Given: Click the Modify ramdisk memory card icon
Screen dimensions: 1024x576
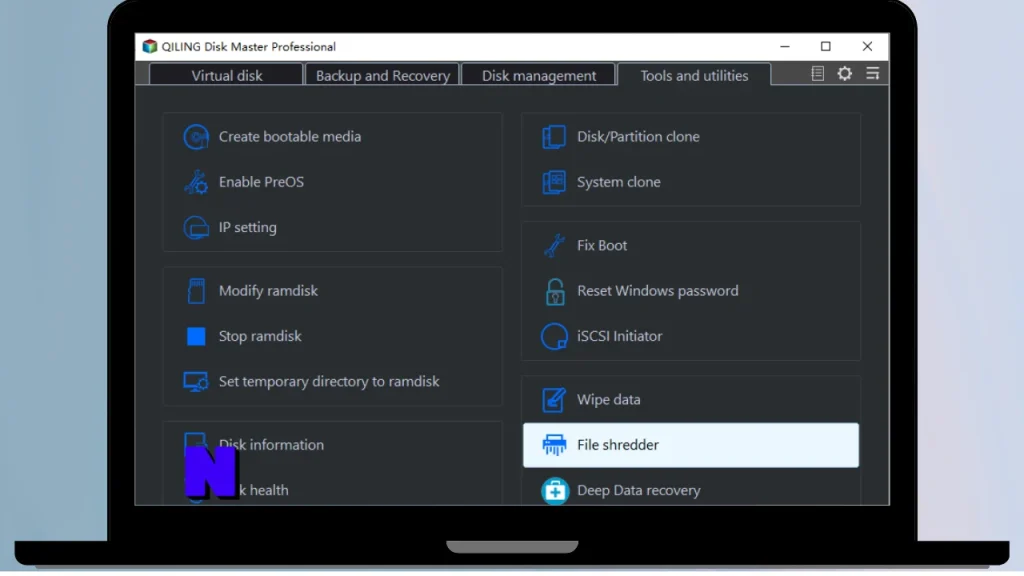Looking at the screenshot, I should tap(196, 291).
